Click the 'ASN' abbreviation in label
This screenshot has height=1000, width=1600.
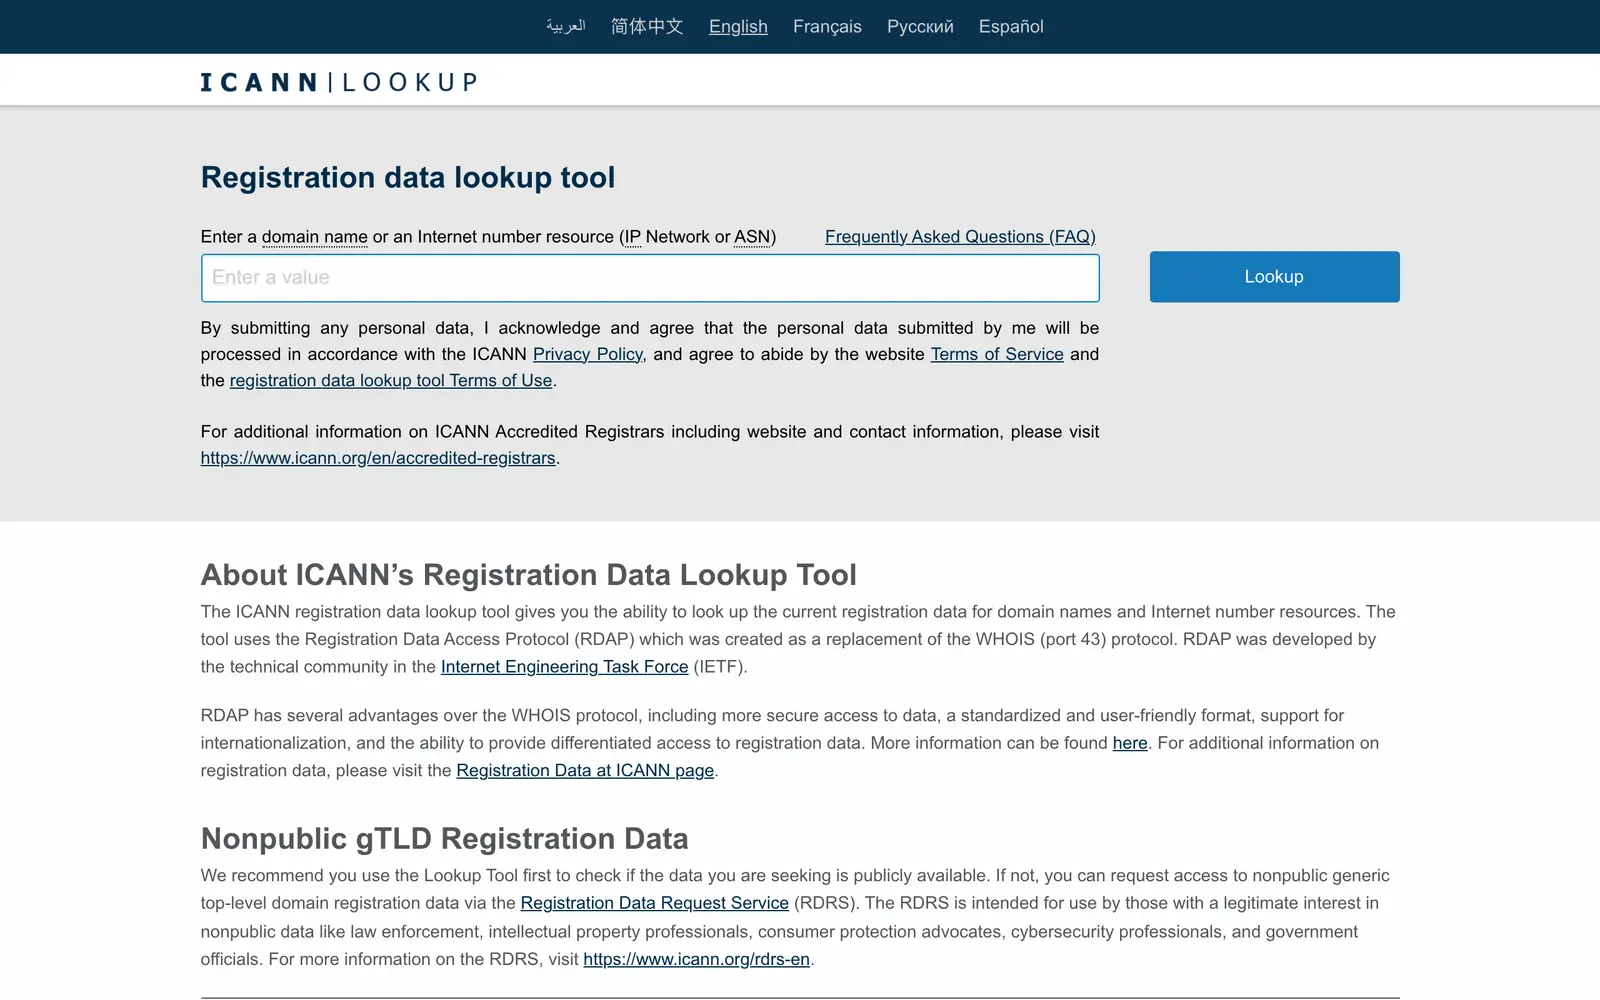click(752, 237)
